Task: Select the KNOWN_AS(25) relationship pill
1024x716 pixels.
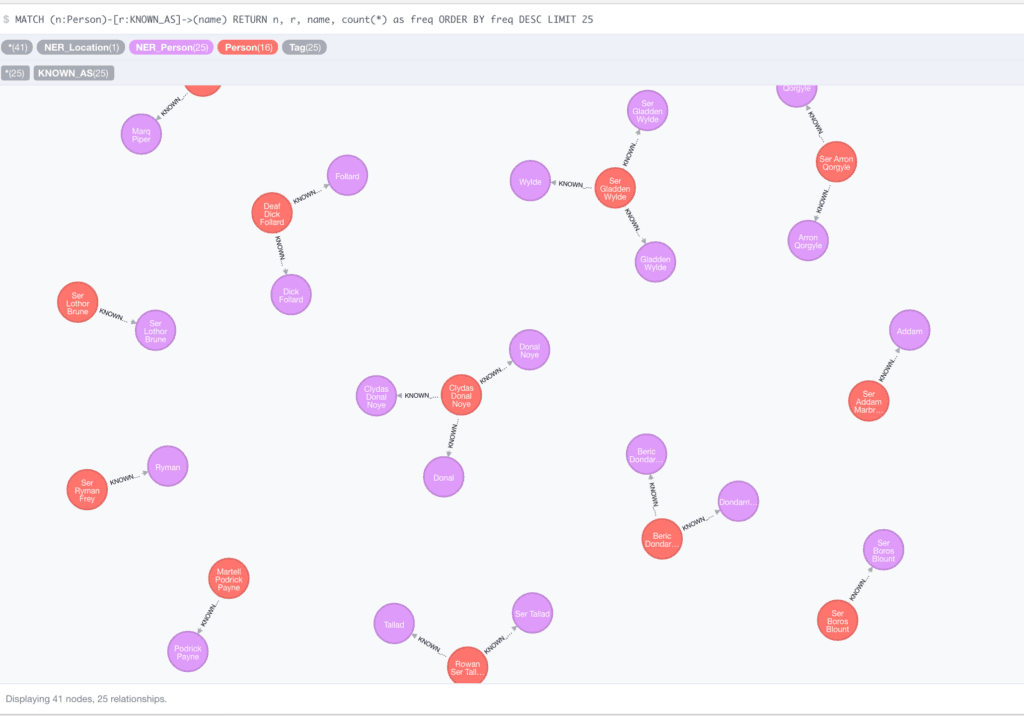Action: tap(74, 73)
